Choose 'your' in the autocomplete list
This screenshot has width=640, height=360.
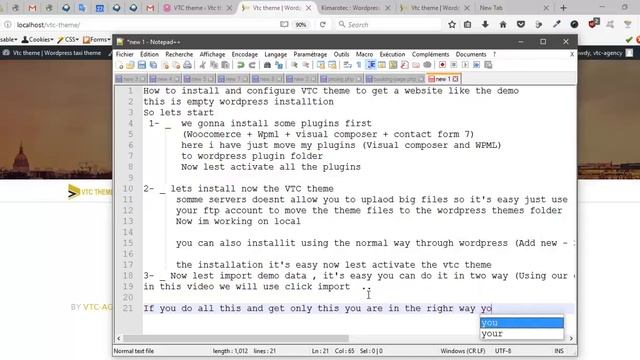(522, 333)
